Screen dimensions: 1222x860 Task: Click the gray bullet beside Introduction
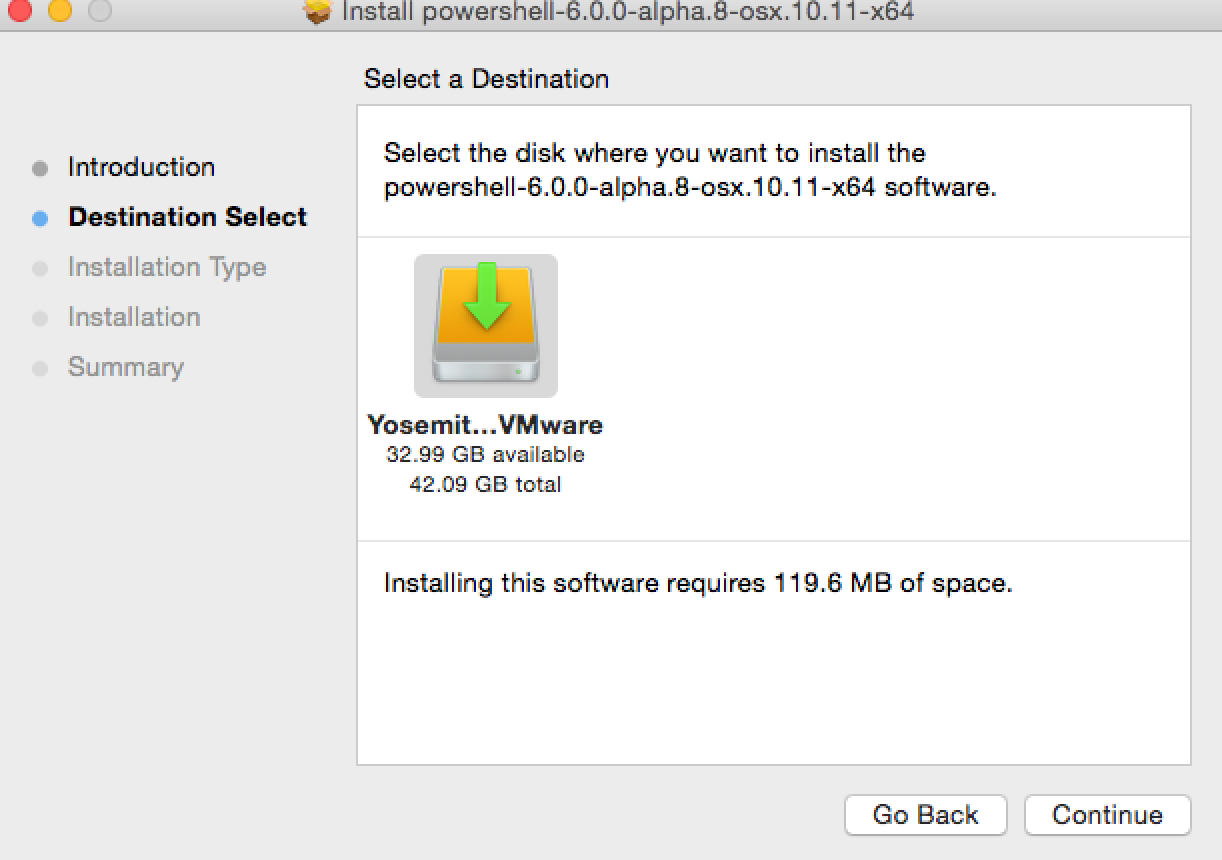click(40, 168)
